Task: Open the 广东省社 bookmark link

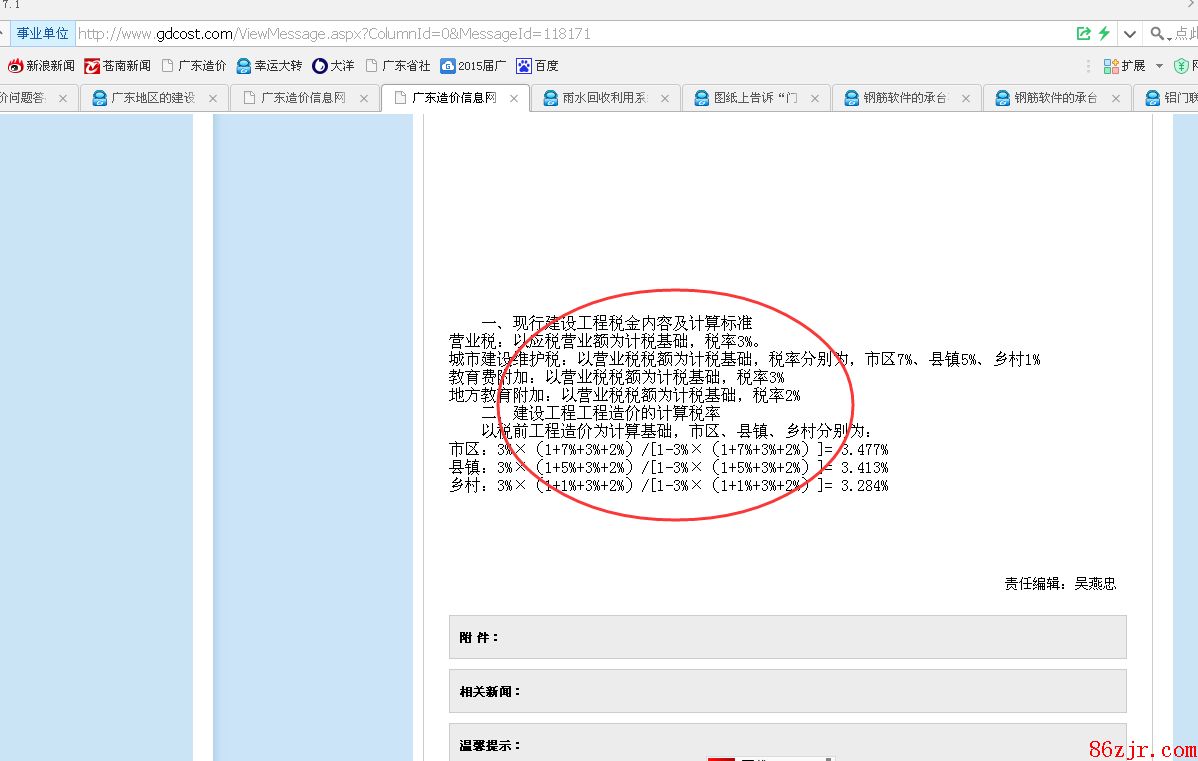Action: click(398, 66)
